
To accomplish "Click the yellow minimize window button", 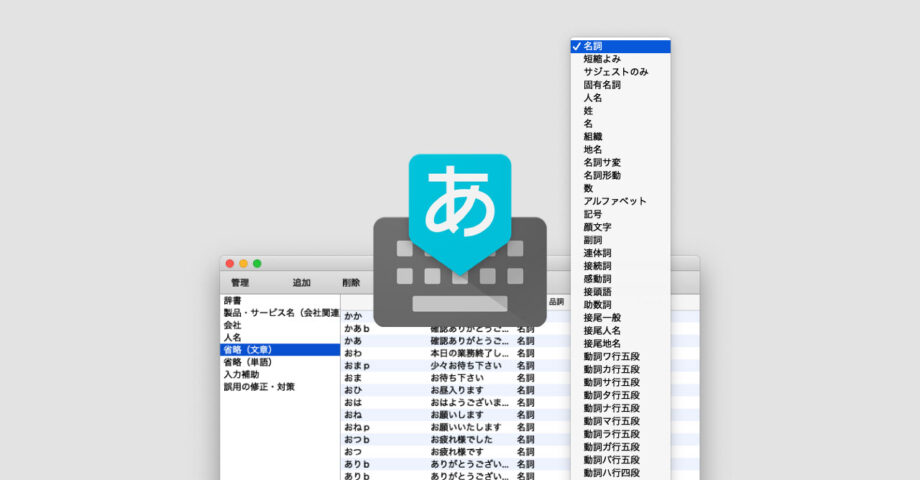I will [243, 263].
